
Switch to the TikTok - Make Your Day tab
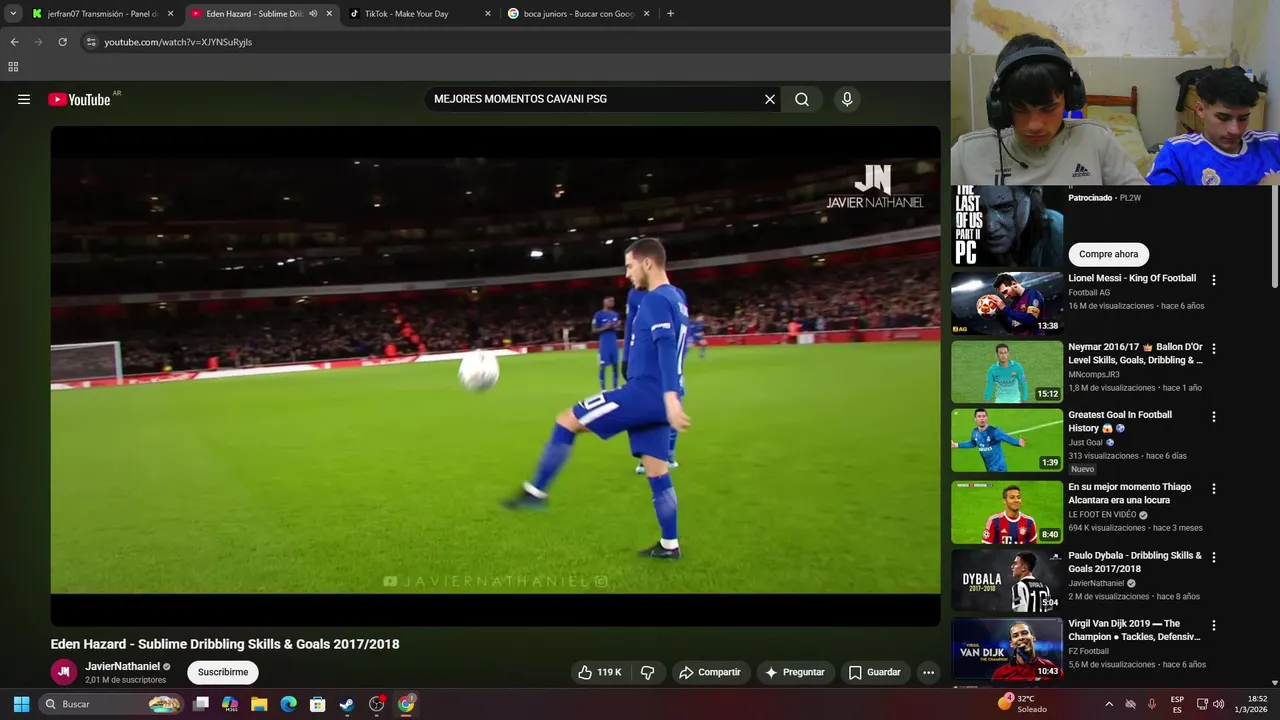(419, 14)
